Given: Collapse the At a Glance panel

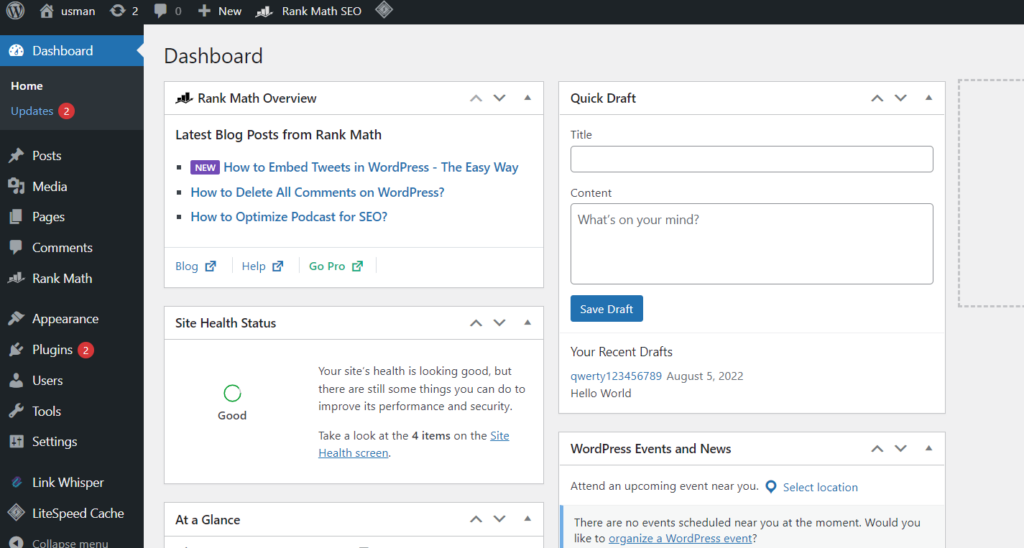Looking at the screenshot, I should 528,519.
